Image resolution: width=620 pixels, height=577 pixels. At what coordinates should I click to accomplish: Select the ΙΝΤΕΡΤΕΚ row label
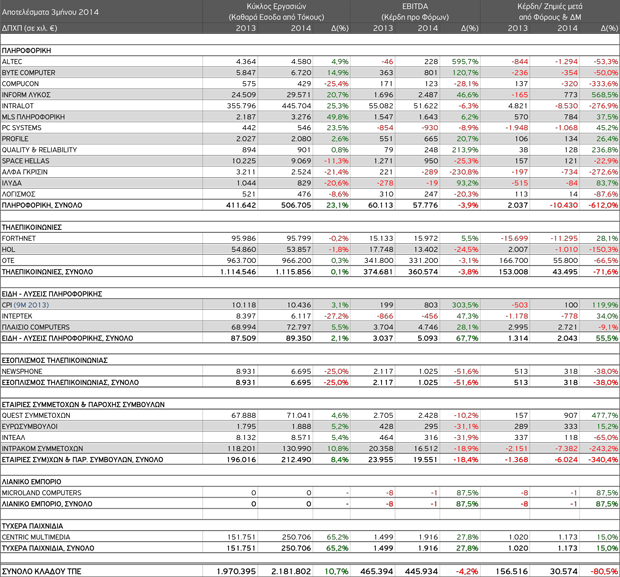pyautogui.click(x=17, y=316)
